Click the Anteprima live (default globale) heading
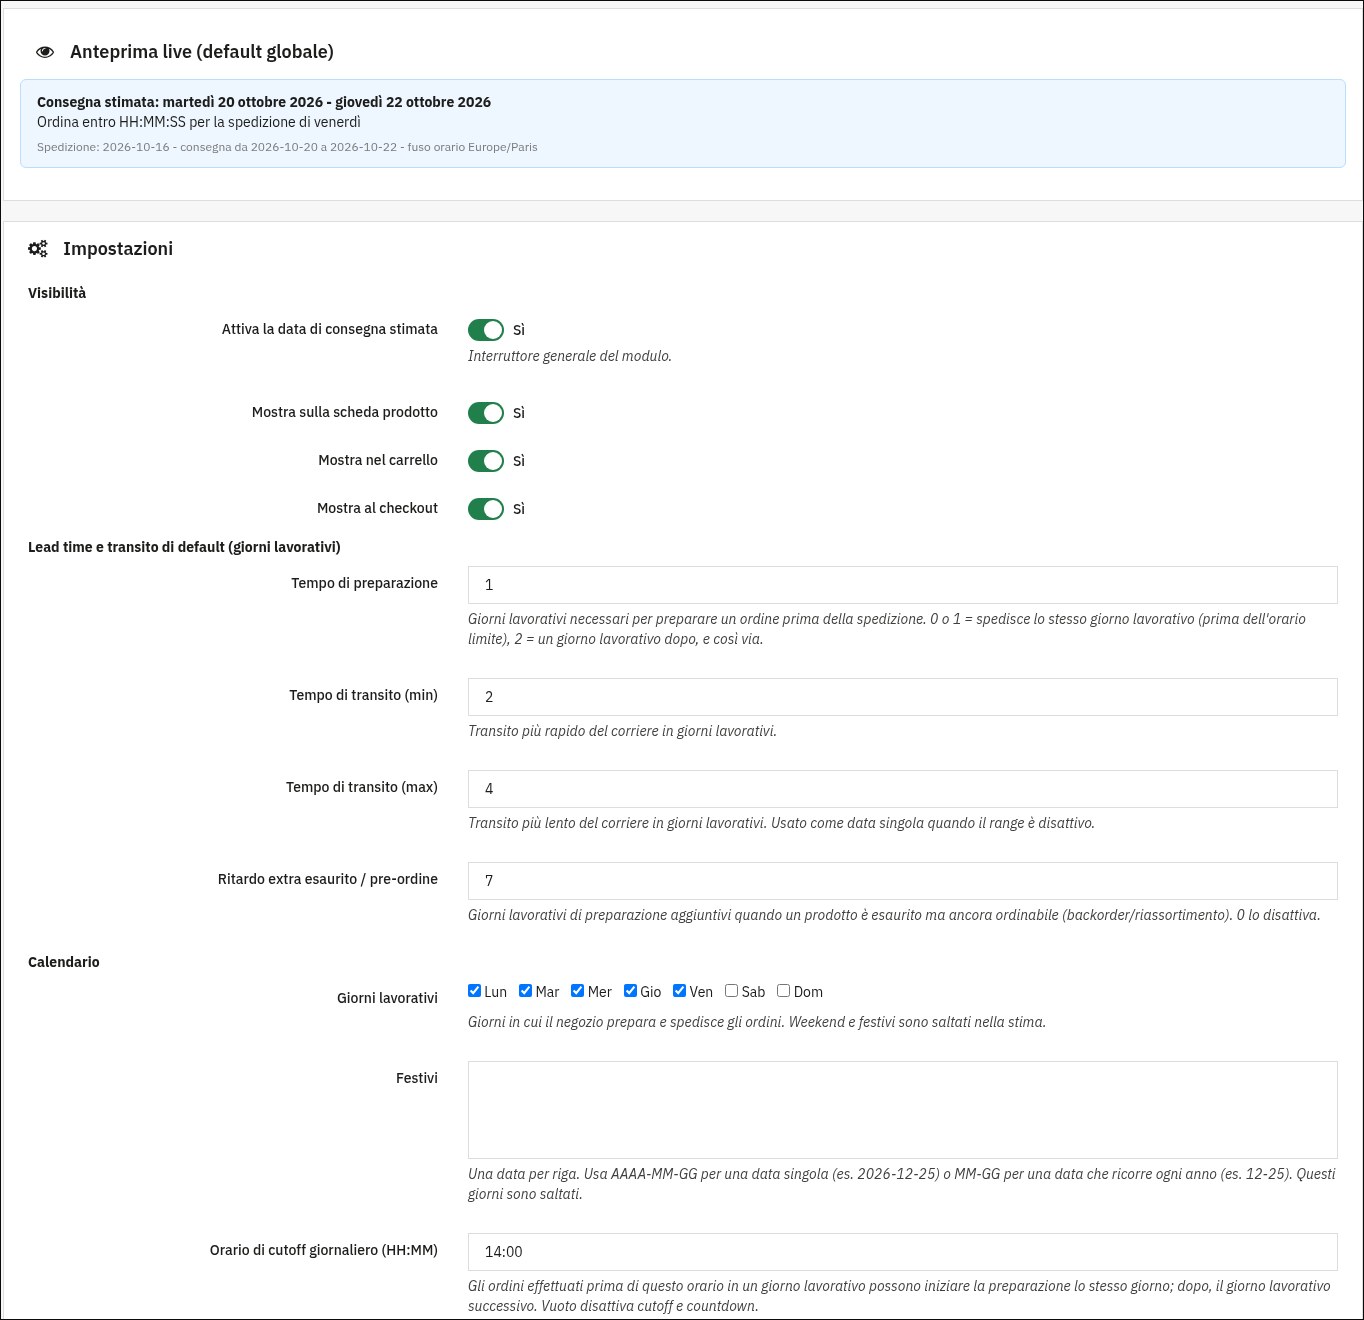Image resolution: width=1364 pixels, height=1320 pixels. click(x=202, y=52)
